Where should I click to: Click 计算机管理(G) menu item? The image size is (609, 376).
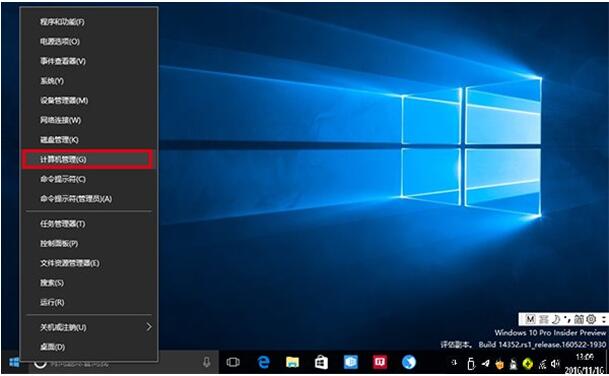coord(88,159)
